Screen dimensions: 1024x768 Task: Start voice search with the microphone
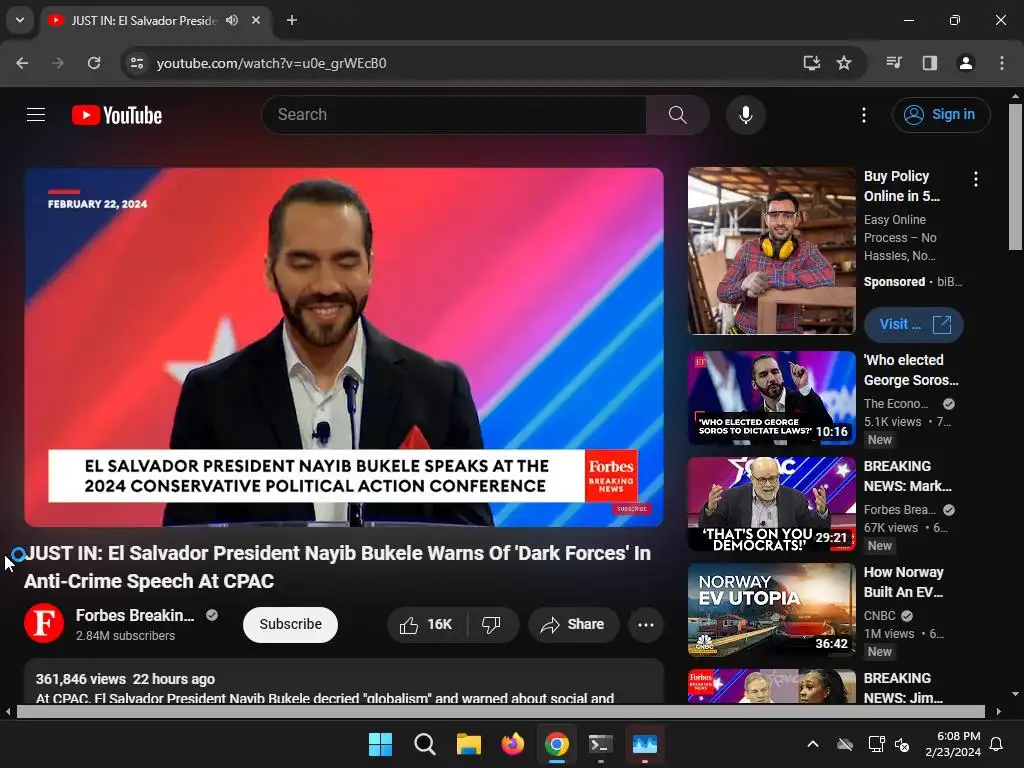tap(745, 115)
